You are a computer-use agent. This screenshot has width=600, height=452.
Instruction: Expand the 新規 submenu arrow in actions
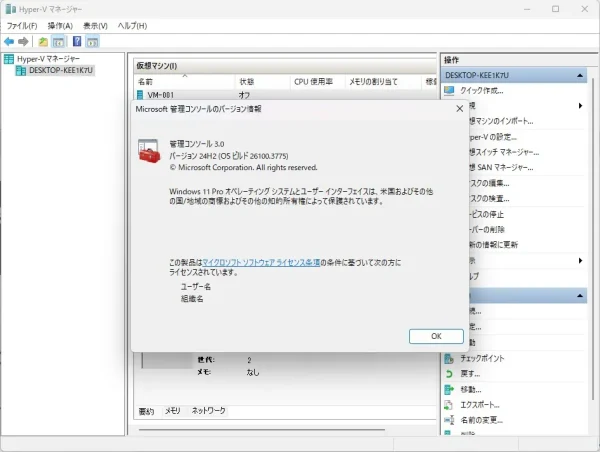click(x=580, y=106)
